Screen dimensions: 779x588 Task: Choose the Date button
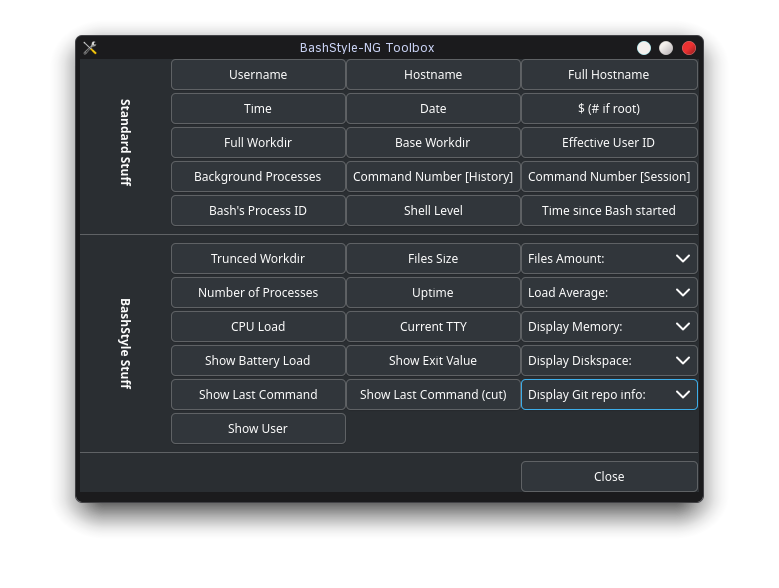(433, 108)
